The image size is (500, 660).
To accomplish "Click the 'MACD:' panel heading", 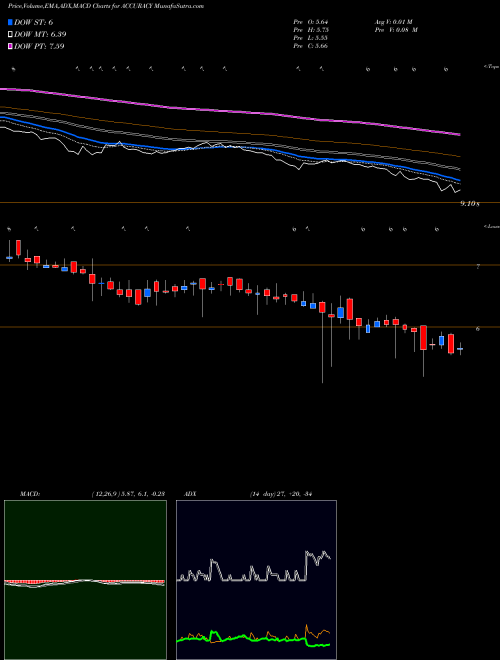I will [30, 494].
